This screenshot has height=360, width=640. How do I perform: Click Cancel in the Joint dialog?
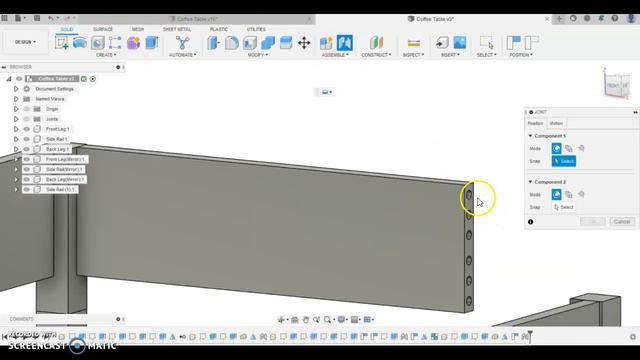click(x=622, y=222)
